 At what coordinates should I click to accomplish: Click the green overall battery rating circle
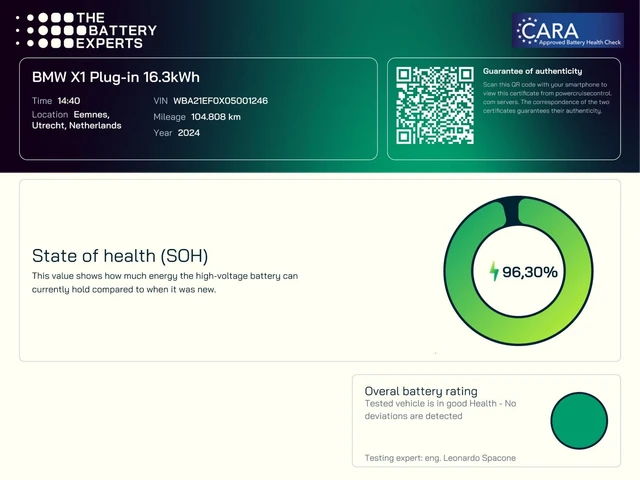coord(579,420)
